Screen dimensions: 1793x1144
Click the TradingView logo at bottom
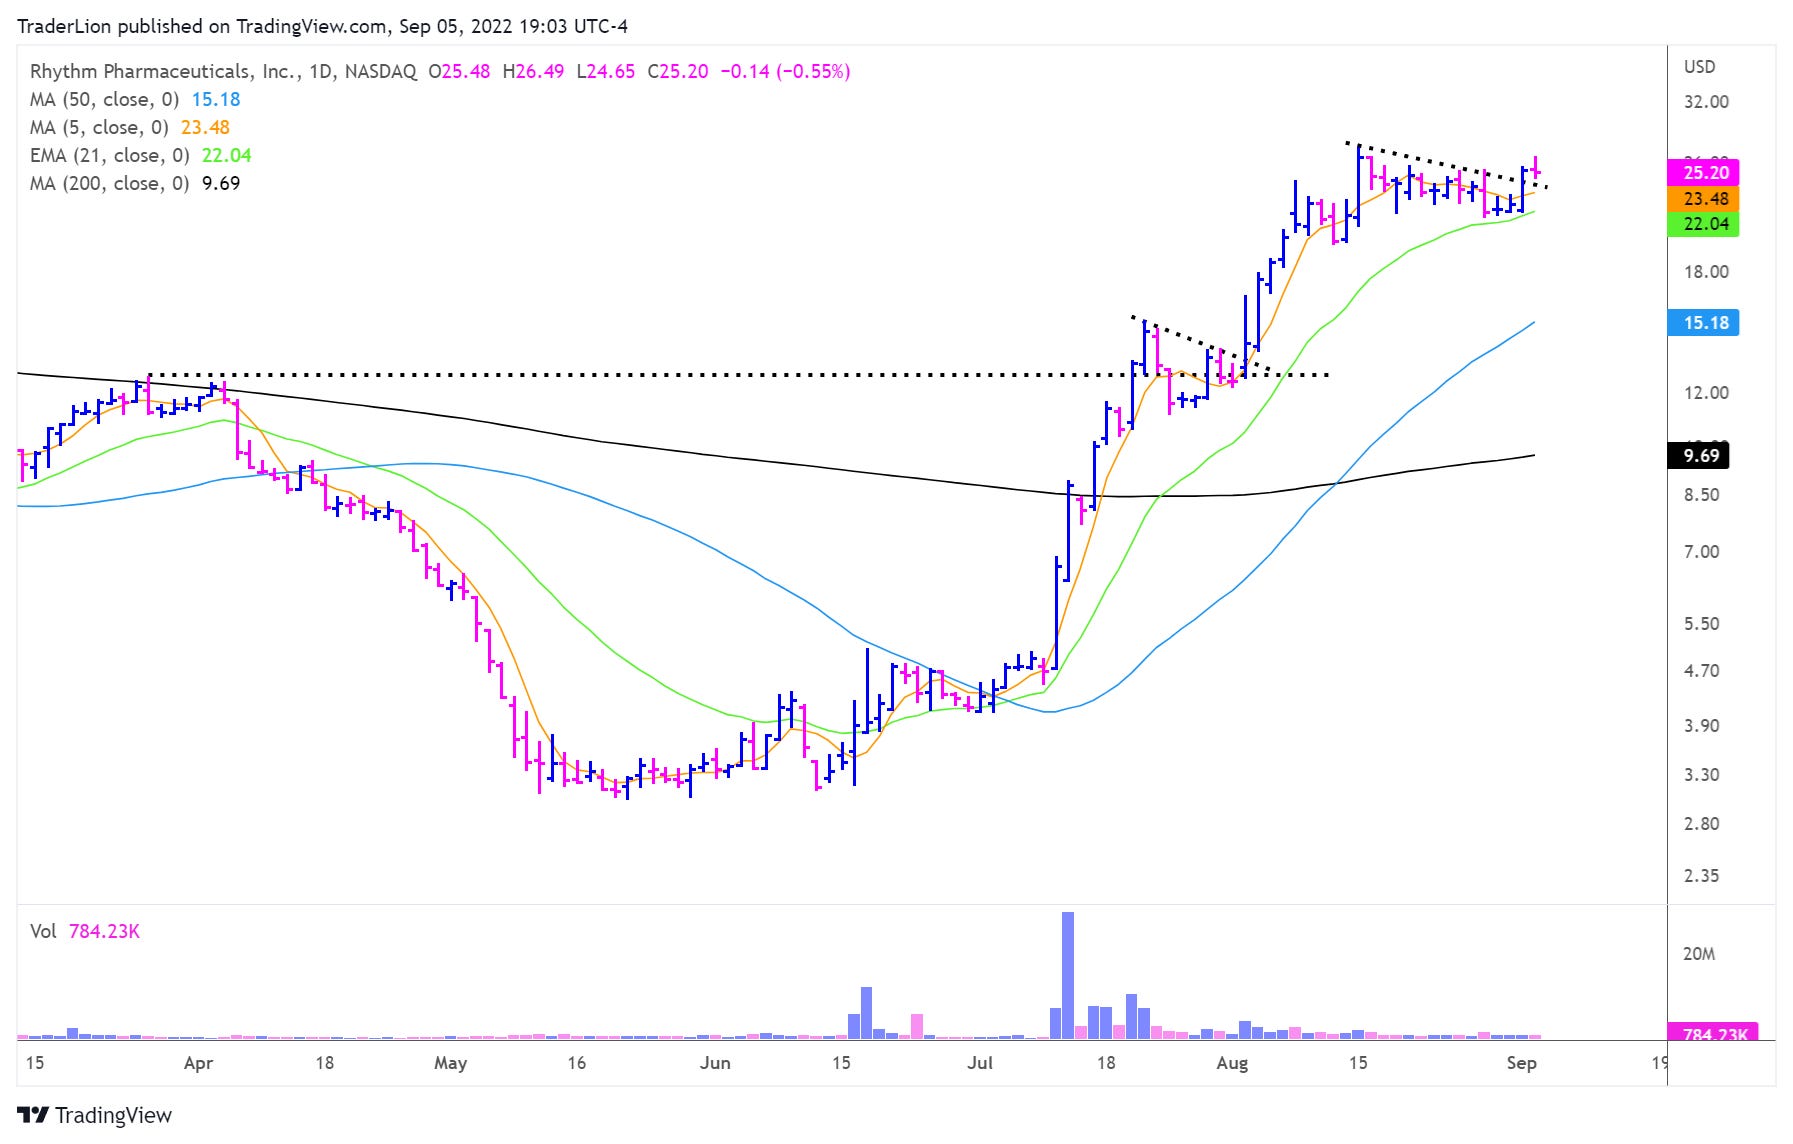pos(95,1115)
